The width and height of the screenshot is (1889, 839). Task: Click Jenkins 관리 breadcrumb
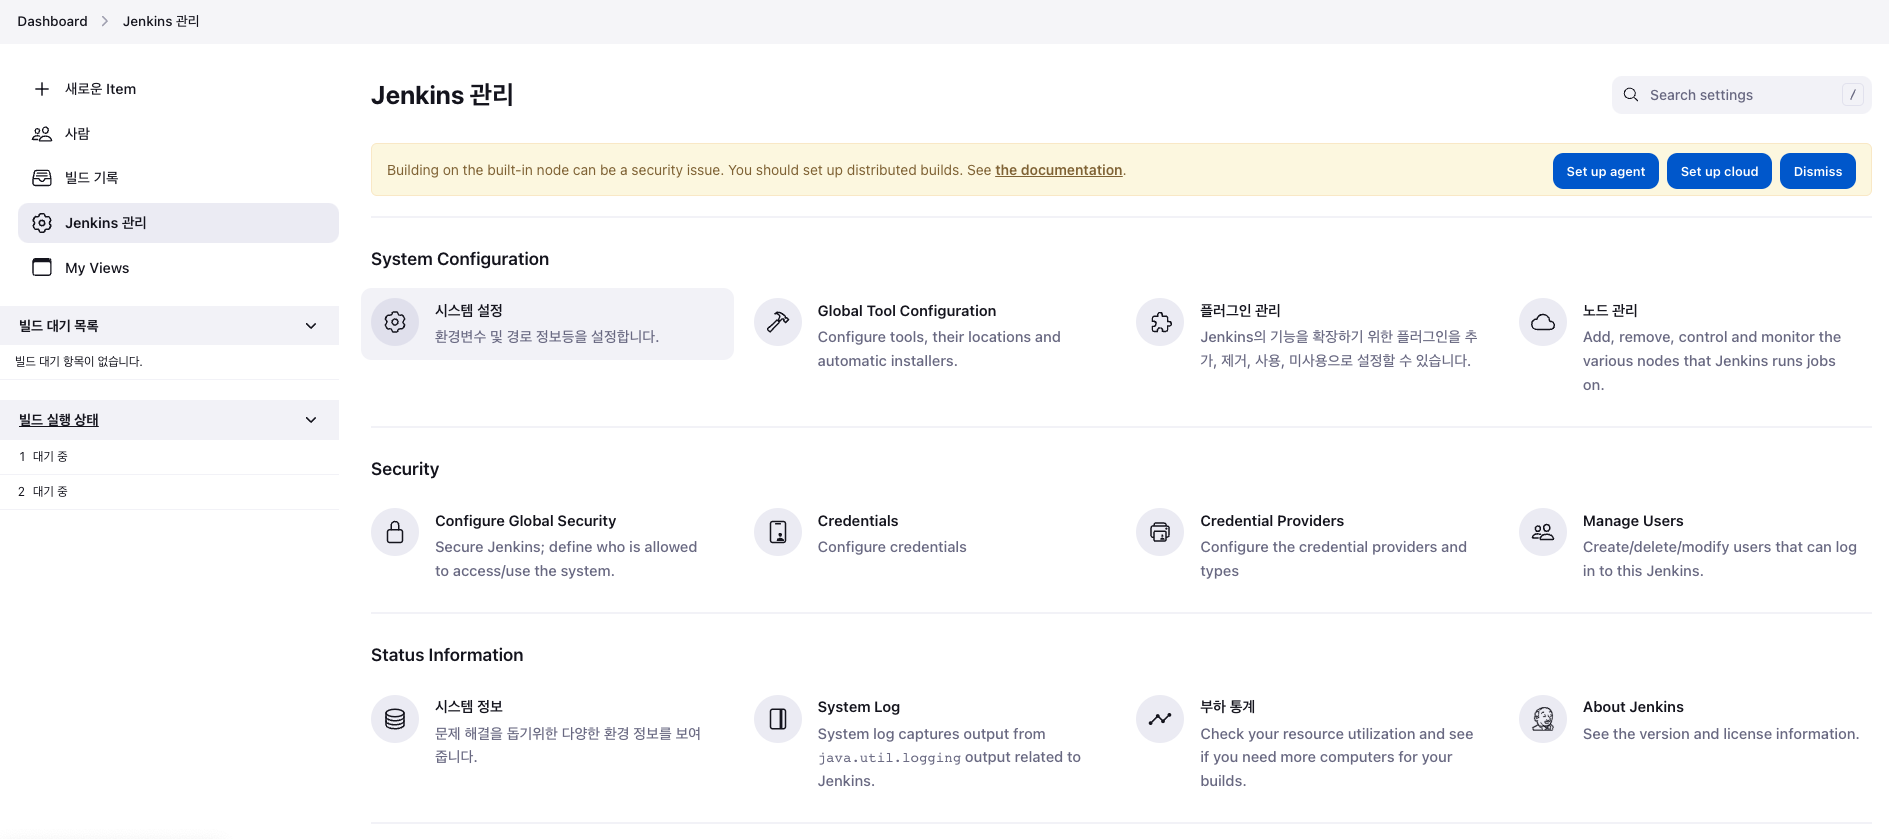[x=161, y=21]
